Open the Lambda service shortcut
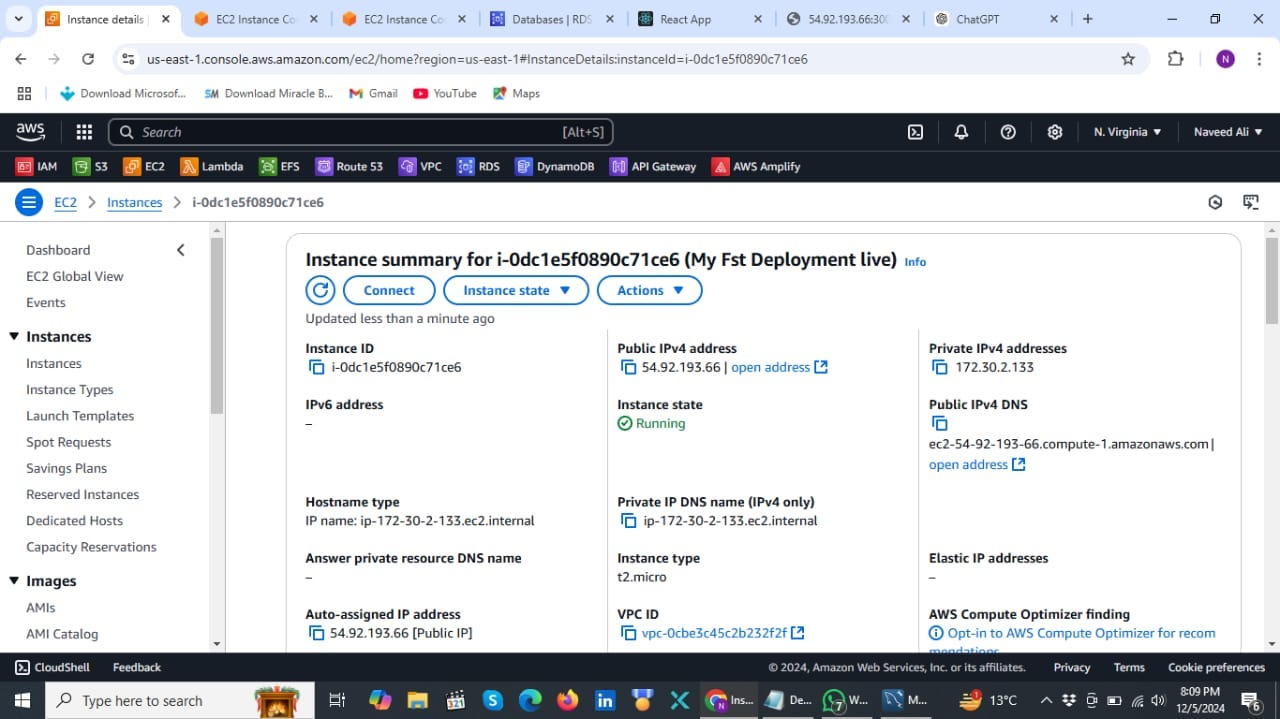 click(x=211, y=166)
